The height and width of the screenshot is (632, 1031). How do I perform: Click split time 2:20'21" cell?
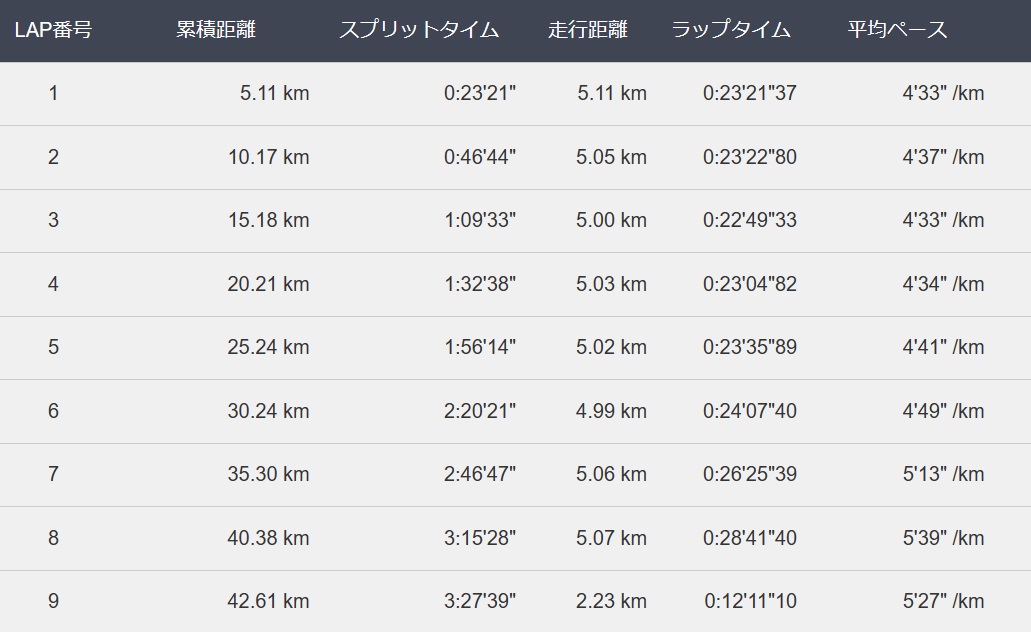pos(480,411)
